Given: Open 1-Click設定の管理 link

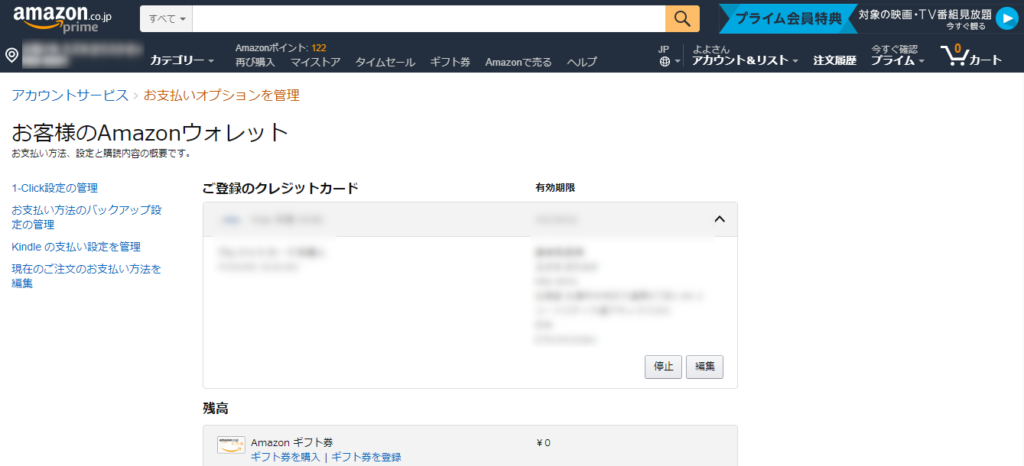Looking at the screenshot, I should (x=55, y=188).
